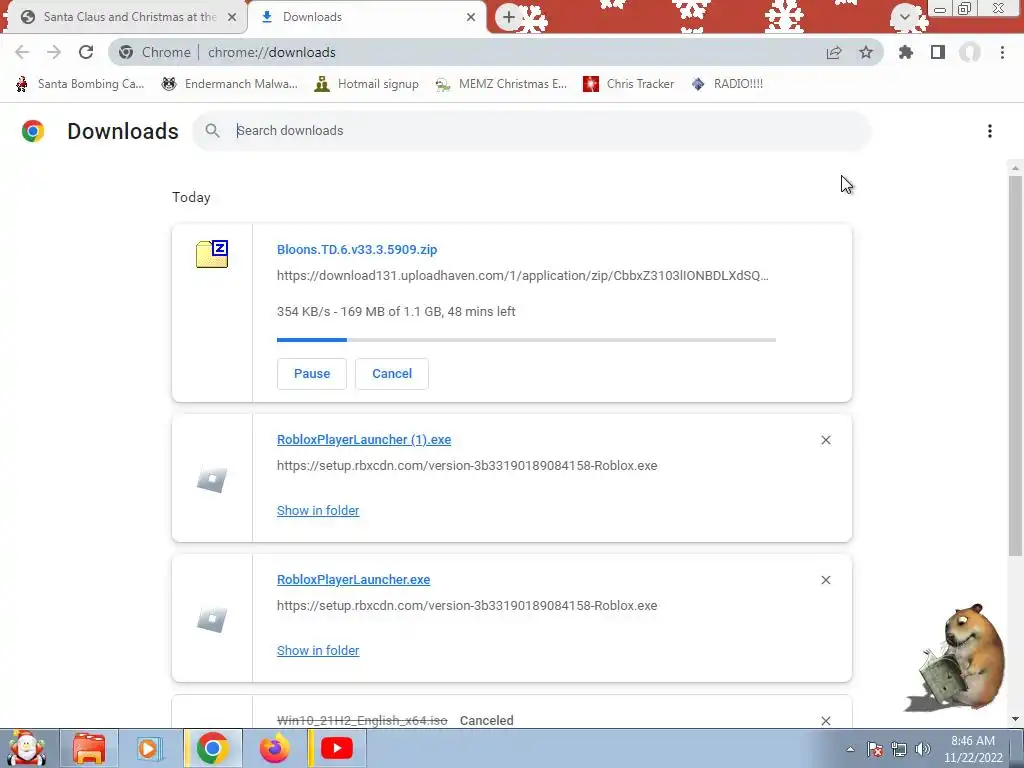
Task: Open the Extensions puzzle icon
Action: (906, 52)
